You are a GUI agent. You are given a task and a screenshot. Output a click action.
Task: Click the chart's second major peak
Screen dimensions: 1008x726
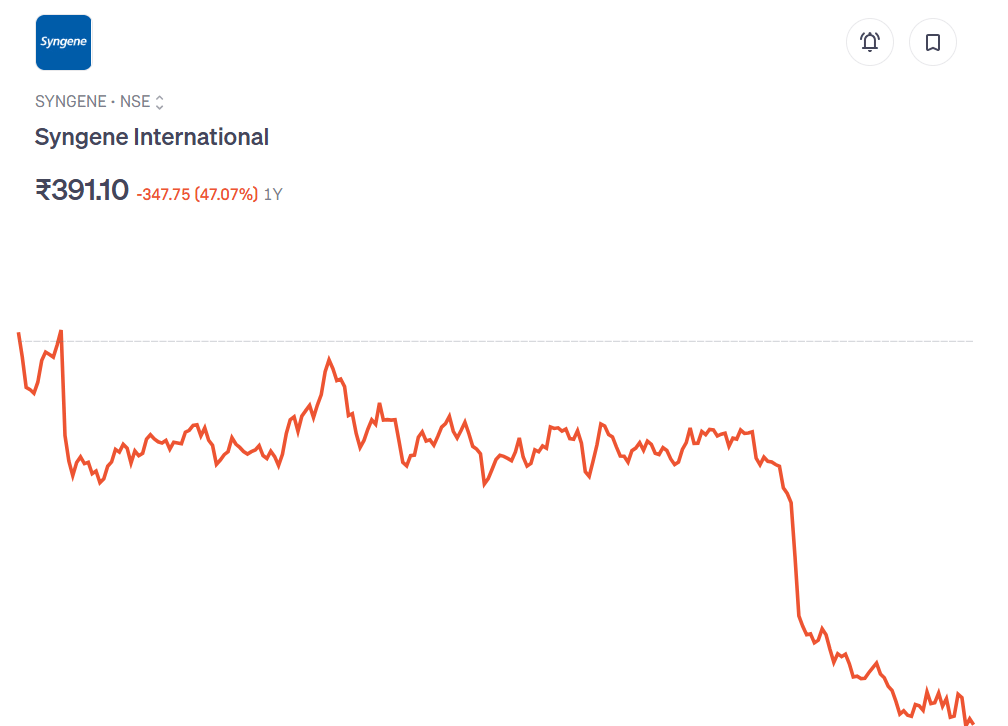329,359
